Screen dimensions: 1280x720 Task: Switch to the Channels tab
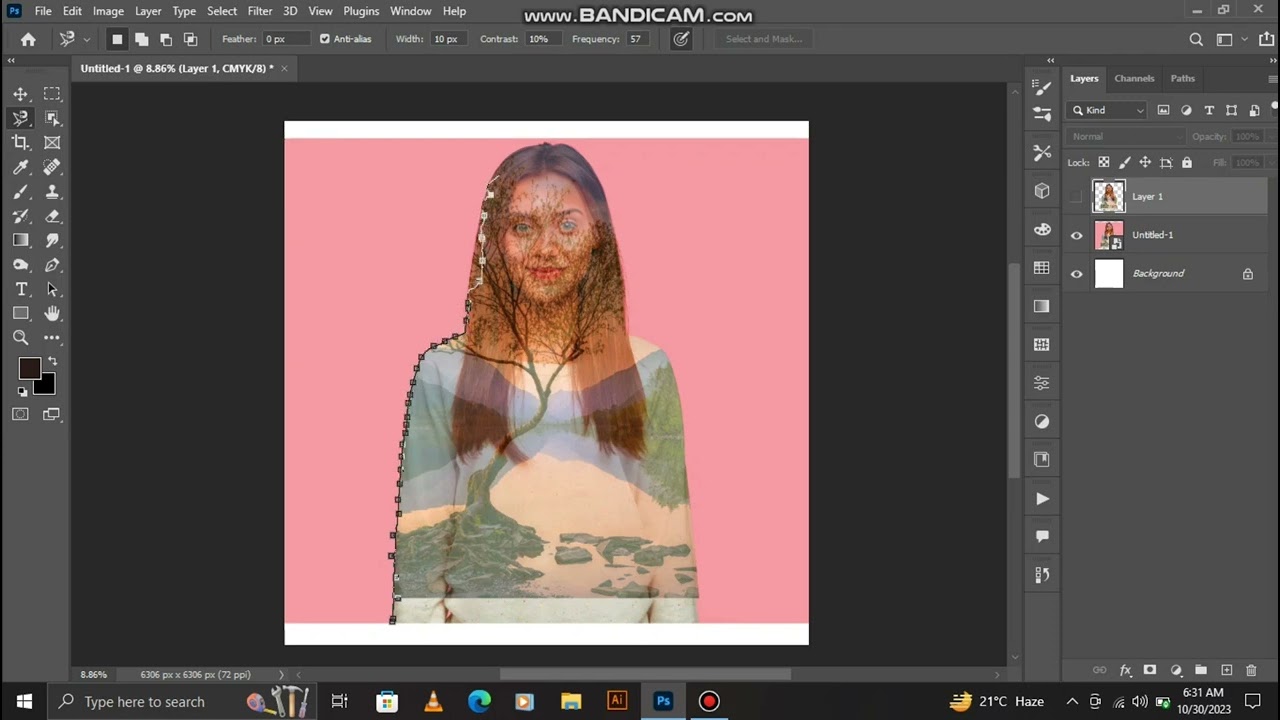[x=1134, y=78]
